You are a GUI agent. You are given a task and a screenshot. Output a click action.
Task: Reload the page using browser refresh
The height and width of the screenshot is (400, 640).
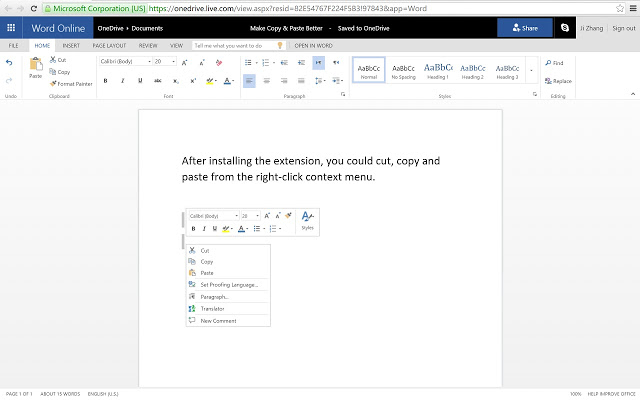pos(34,8)
